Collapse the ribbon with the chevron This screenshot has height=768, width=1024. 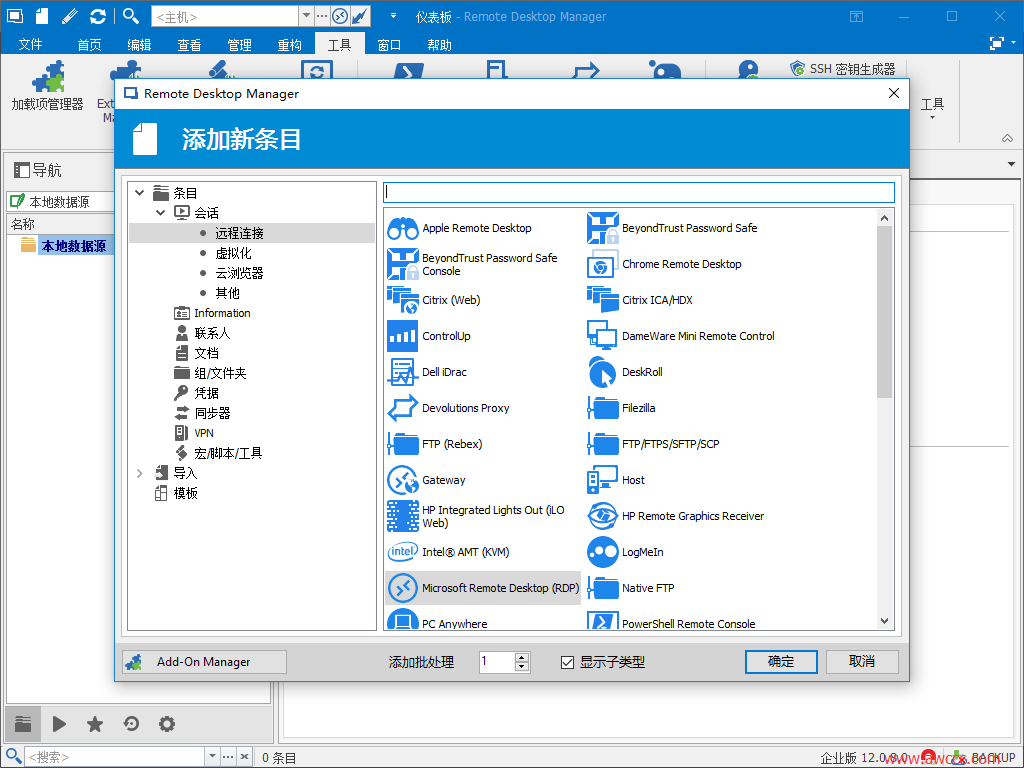1008,138
